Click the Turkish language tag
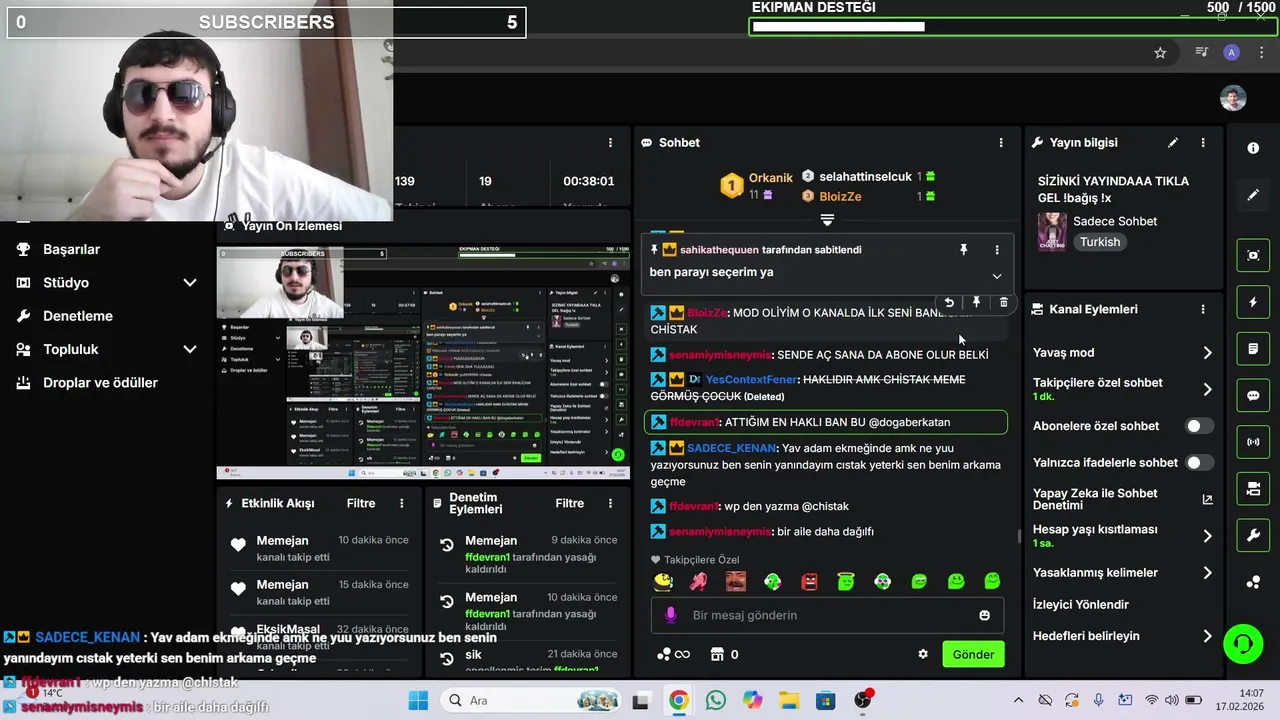 [x=1100, y=242]
